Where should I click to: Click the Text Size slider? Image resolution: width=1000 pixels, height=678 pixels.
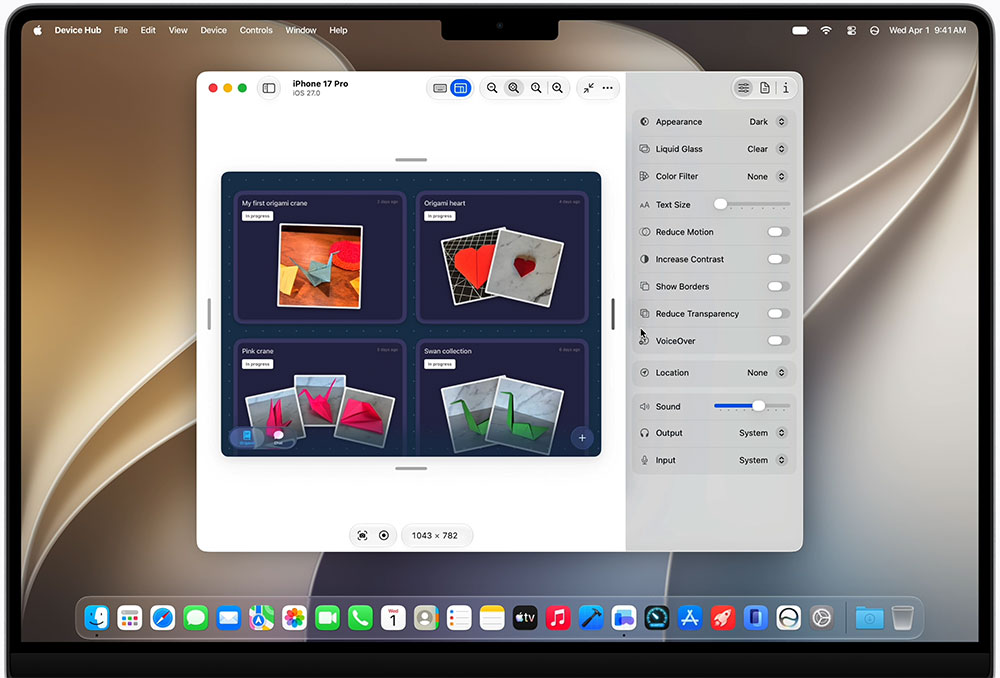tap(752, 204)
